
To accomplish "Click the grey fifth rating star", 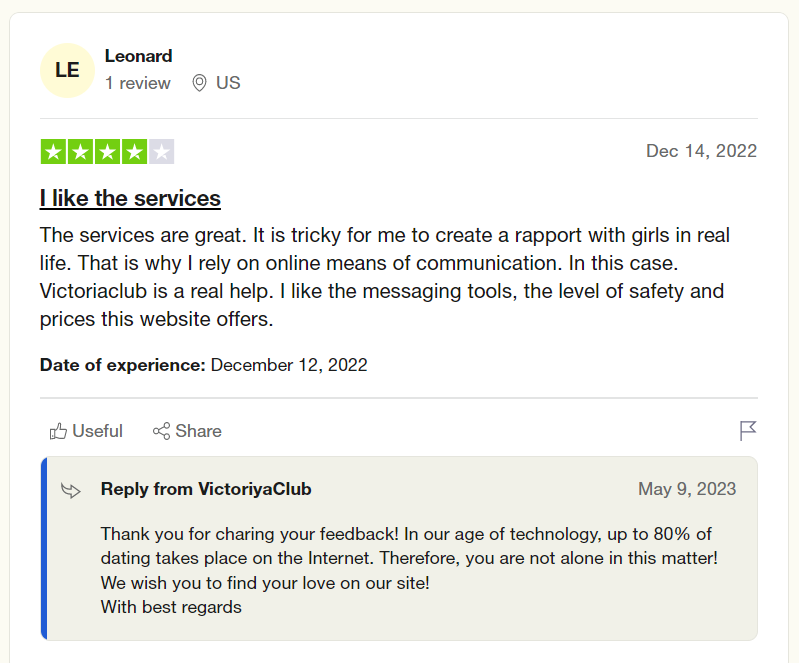I will (162, 152).
